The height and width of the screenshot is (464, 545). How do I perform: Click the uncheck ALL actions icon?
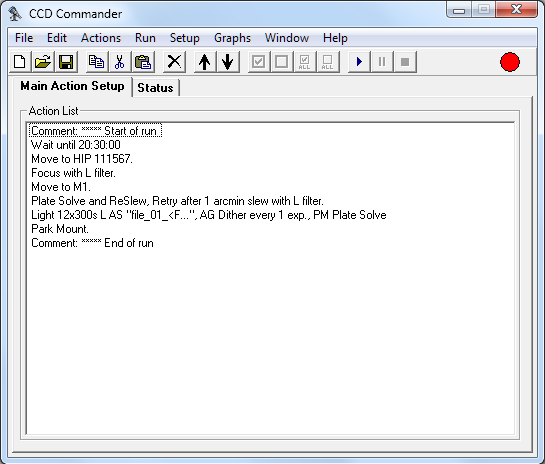coord(327,62)
